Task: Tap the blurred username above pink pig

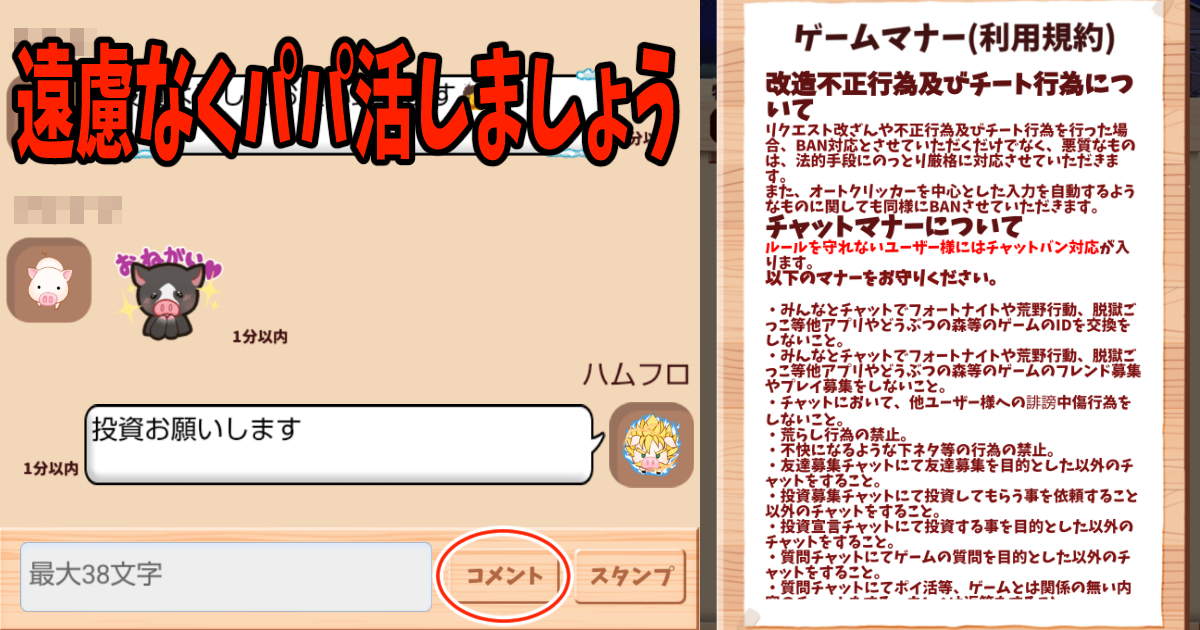Action: point(69,211)
